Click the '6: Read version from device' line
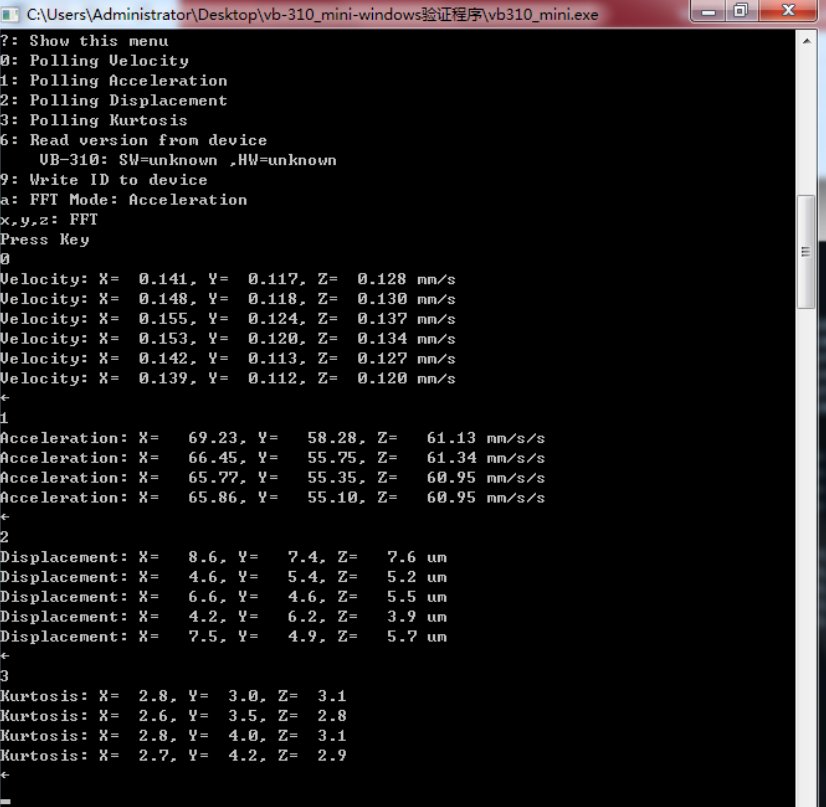The width and height of the screenshot is (826, 807). [134, 140]
